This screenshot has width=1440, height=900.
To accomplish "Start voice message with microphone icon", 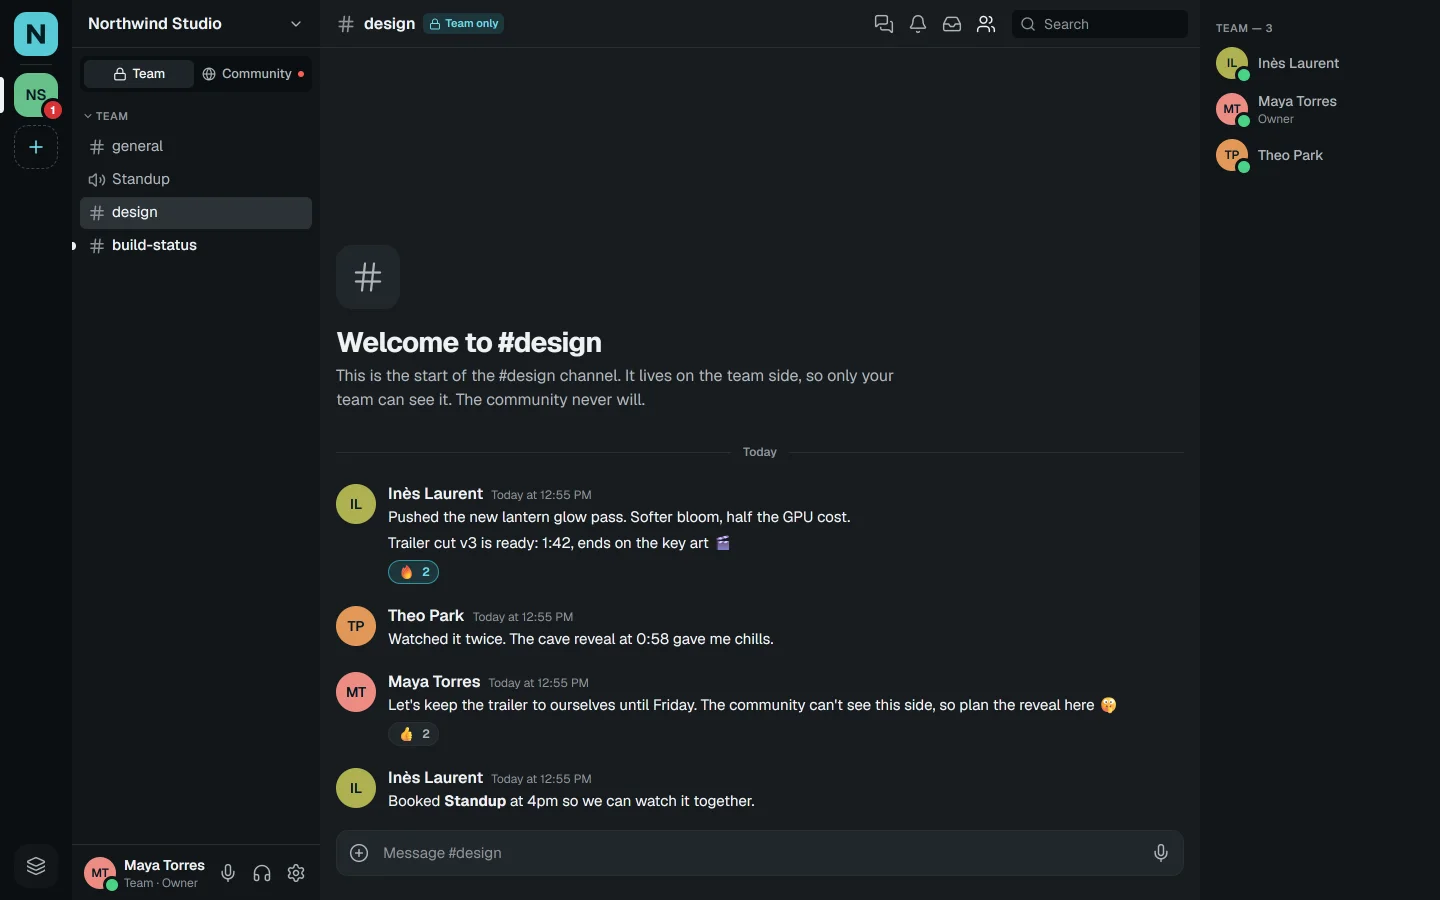I will (1161, 853).
